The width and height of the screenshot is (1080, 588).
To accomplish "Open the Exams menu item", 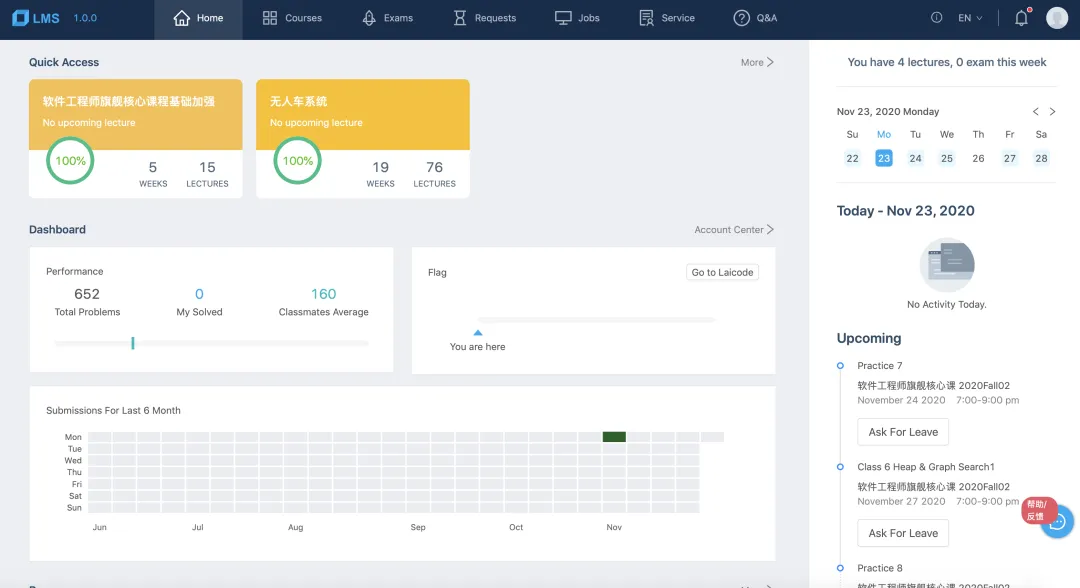I will coord(388,18).
